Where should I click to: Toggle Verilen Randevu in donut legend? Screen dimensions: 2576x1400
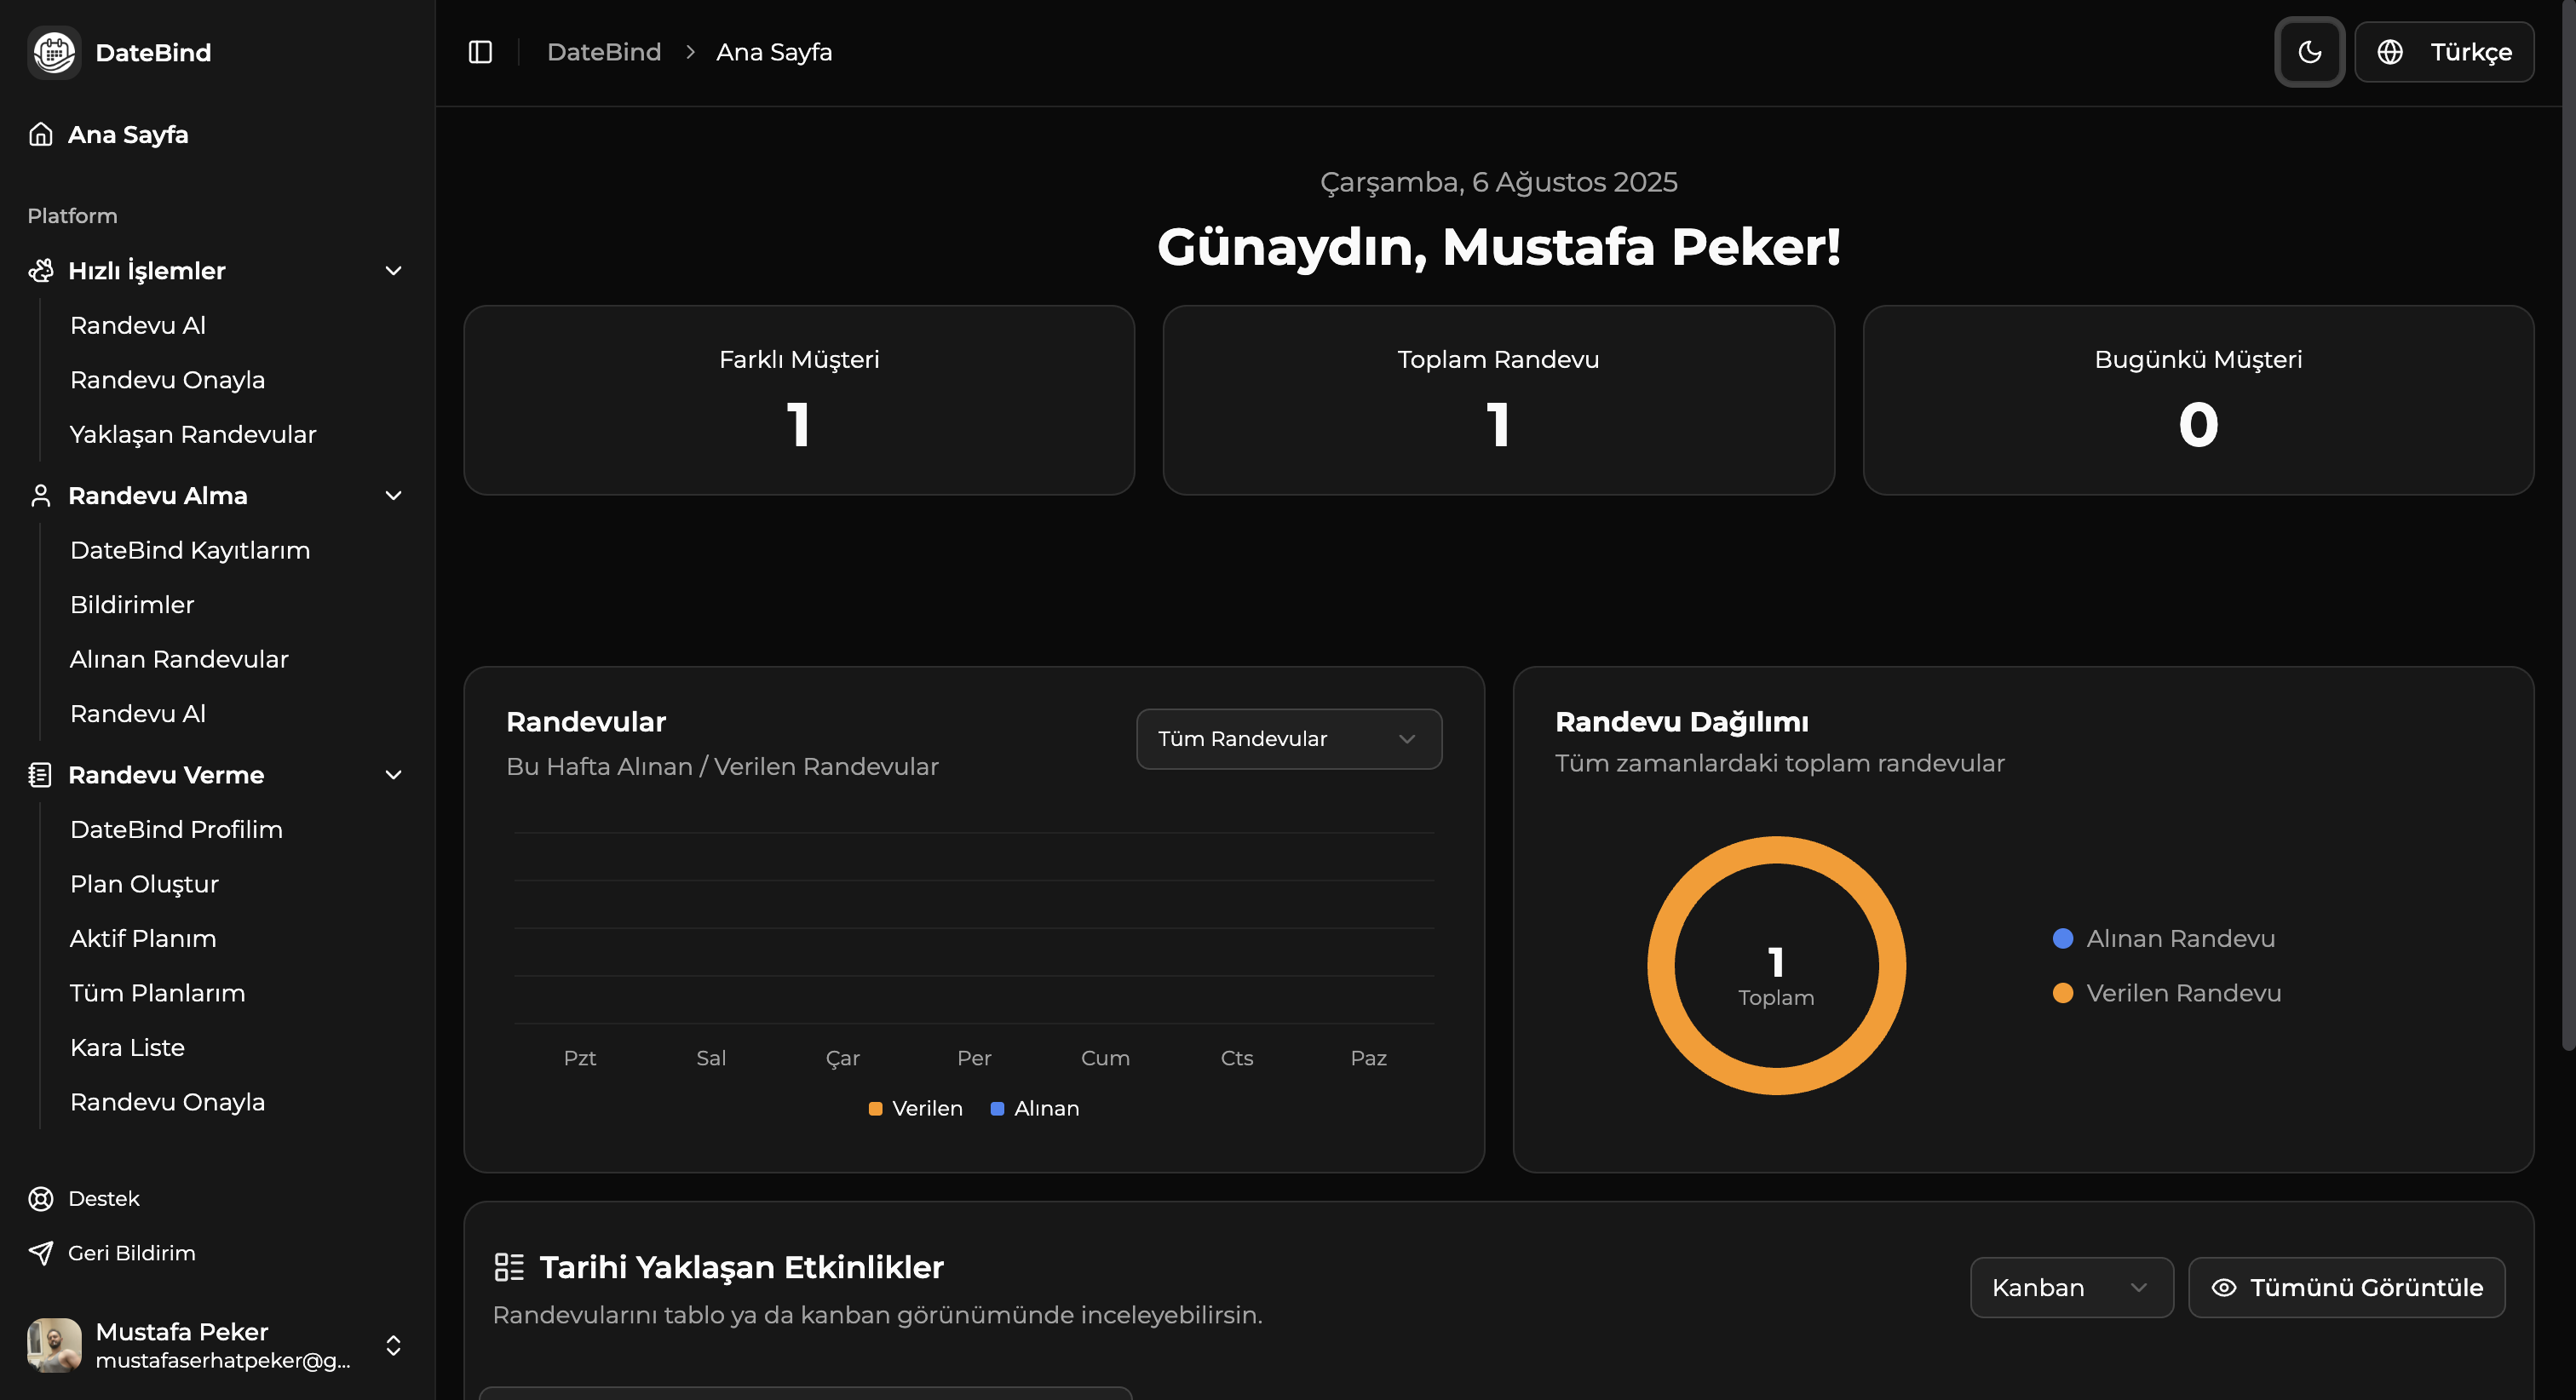click(x=2167, y=993)
